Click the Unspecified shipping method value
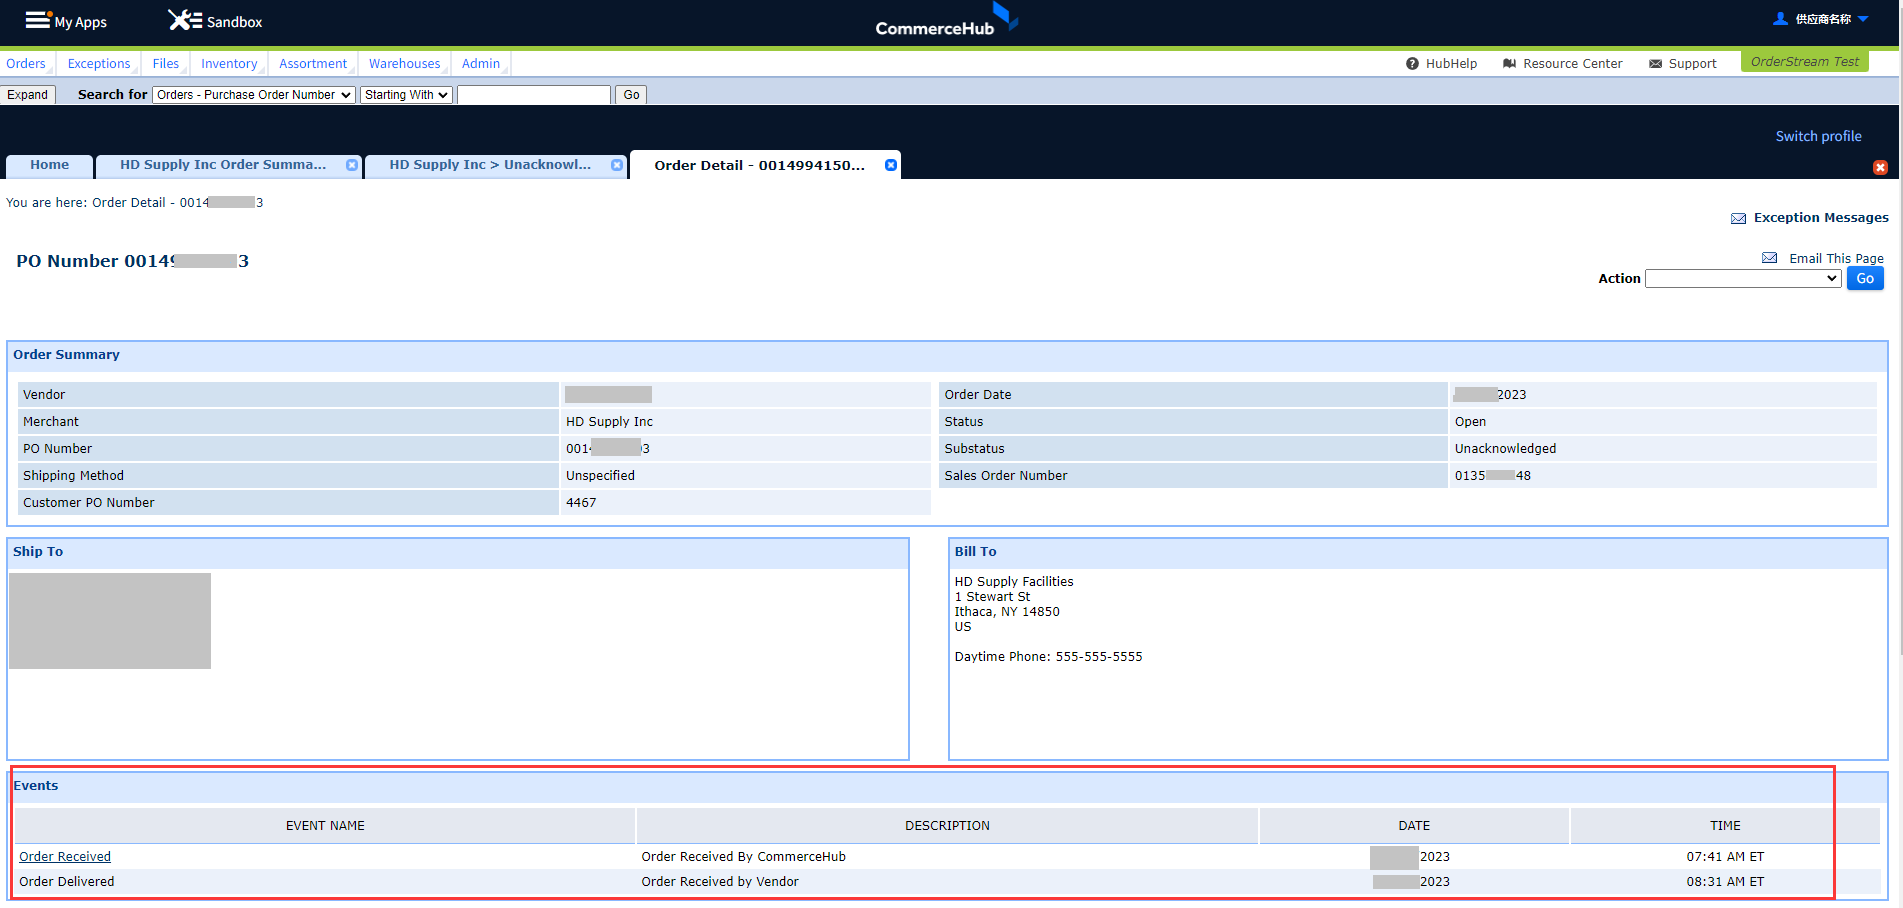This screenshot has height=908, width=1903. point(600,476)
